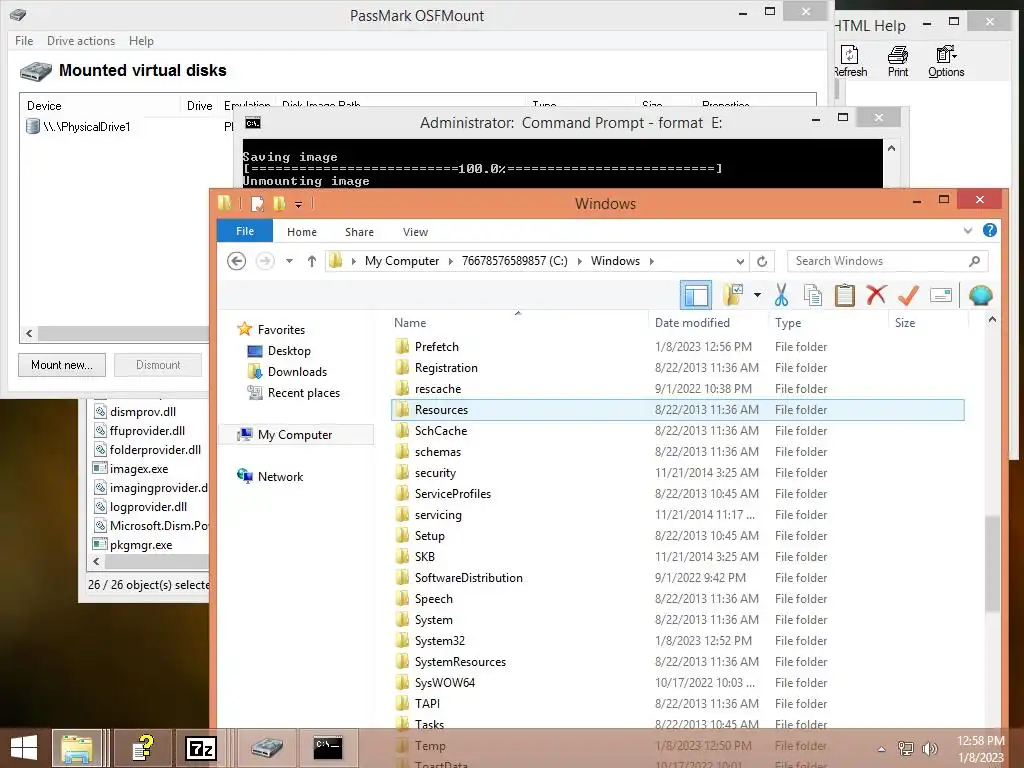Screen dimensions: 1024x768
Task: Click the Cut scissors icon
Action: coord(781,295)
